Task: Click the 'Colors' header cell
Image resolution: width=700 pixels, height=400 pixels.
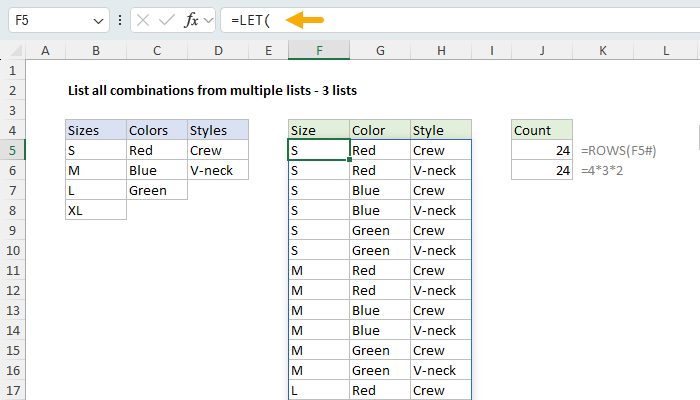Action: click(x=157, y=130)
